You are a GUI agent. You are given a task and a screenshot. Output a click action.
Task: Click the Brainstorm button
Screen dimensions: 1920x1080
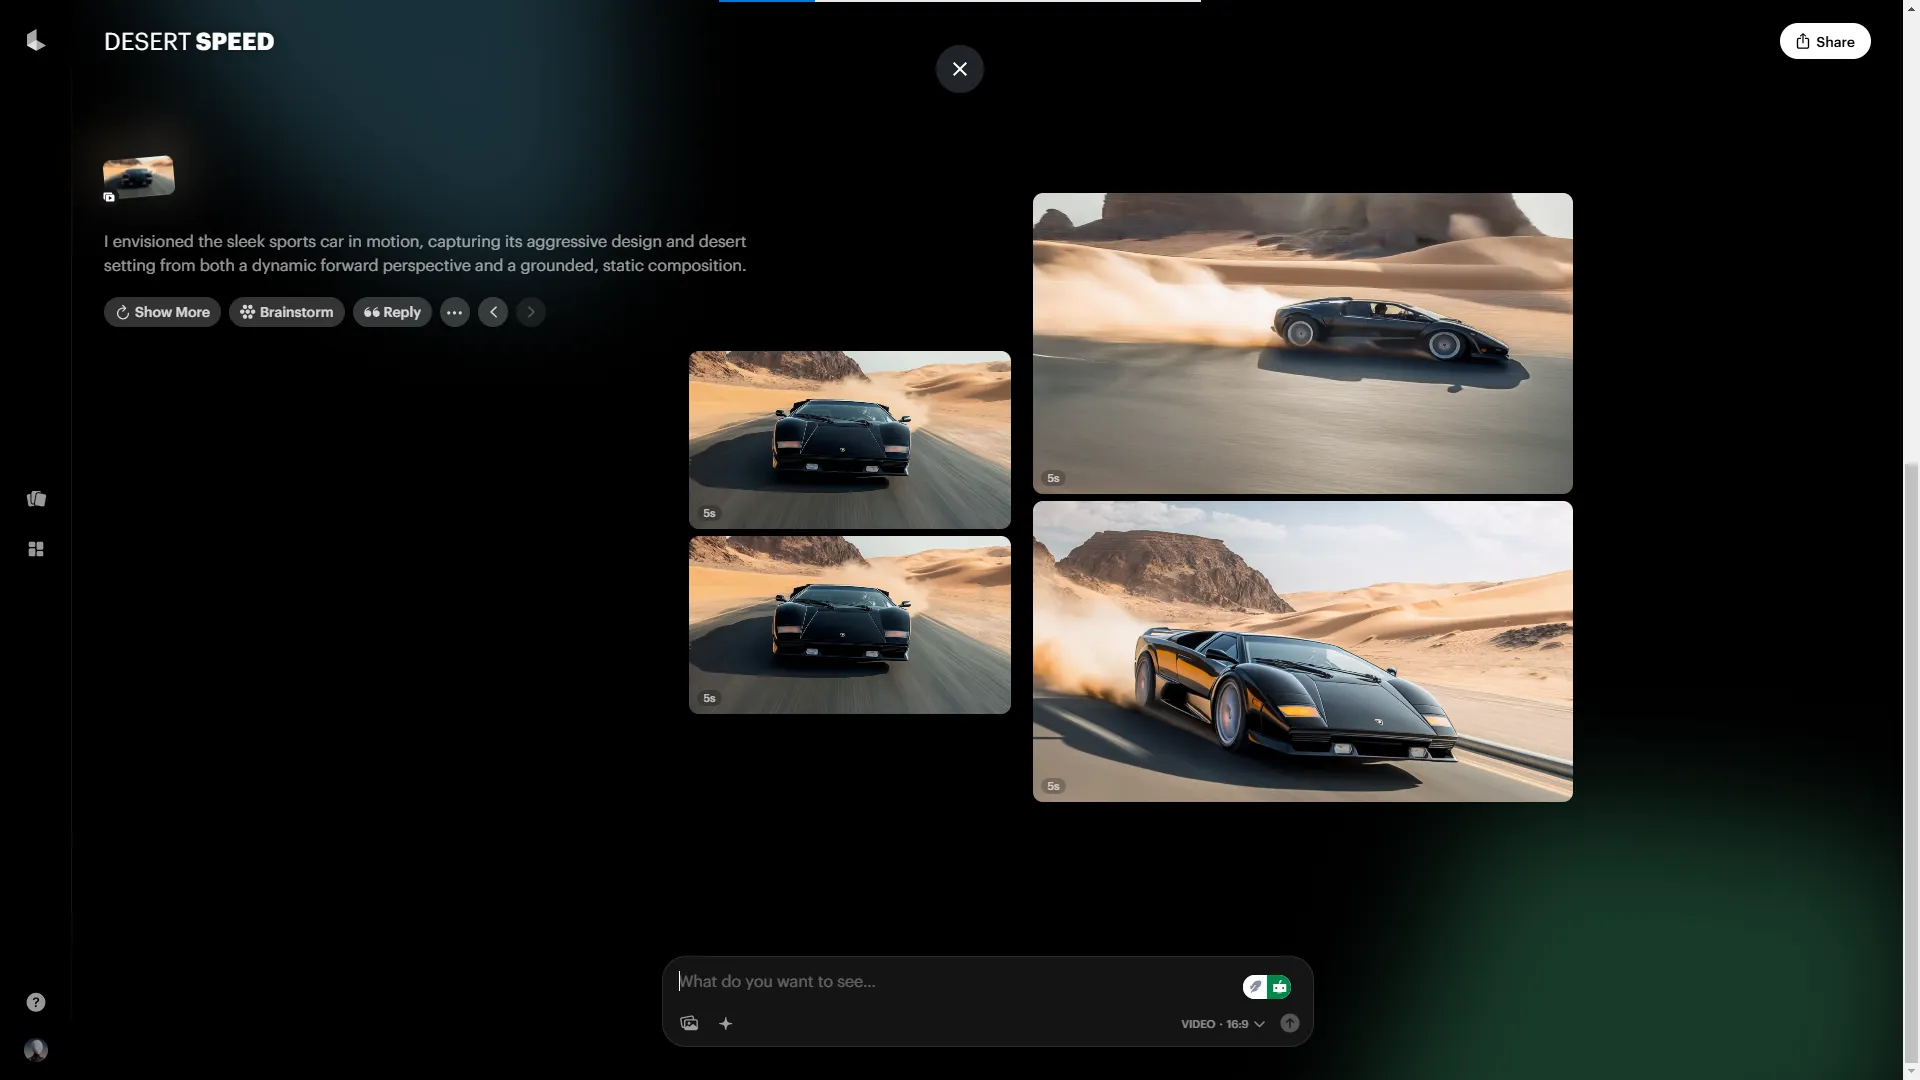(286, 312)
